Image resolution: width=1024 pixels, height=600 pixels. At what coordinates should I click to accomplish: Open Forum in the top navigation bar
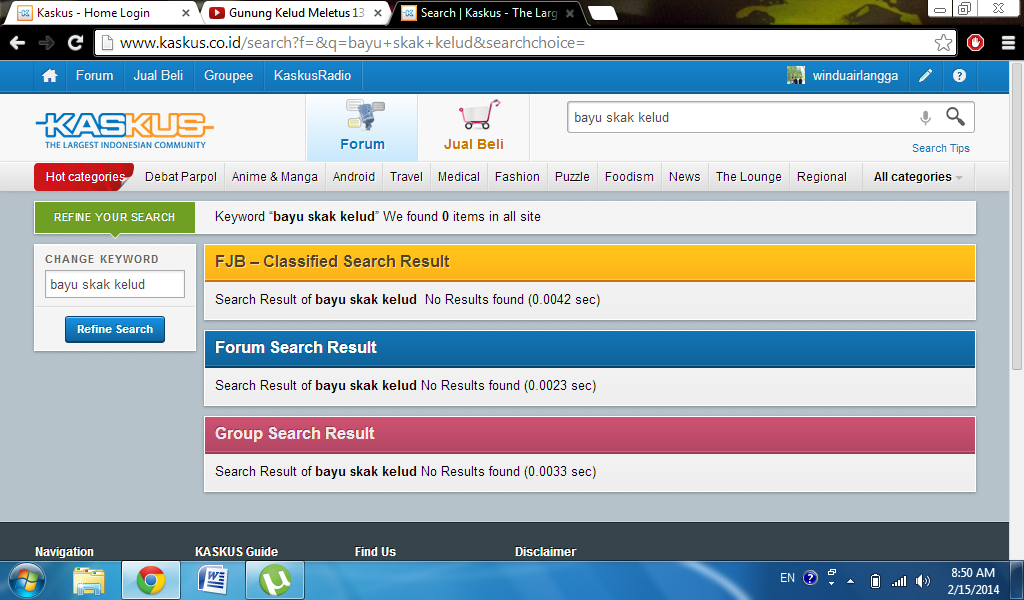point(94,76)
